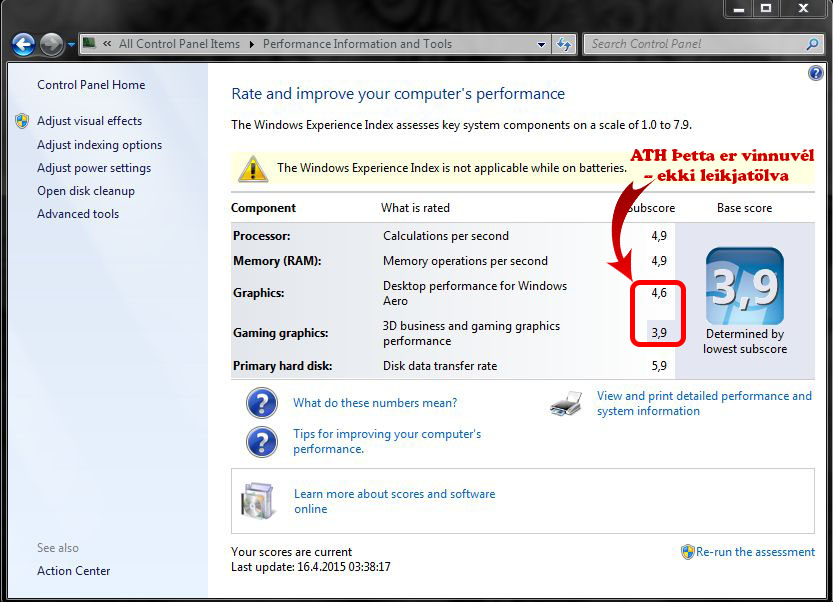Go to 'Control Panel Home'
The image size is (833, 602).
[x=91, y=85]
